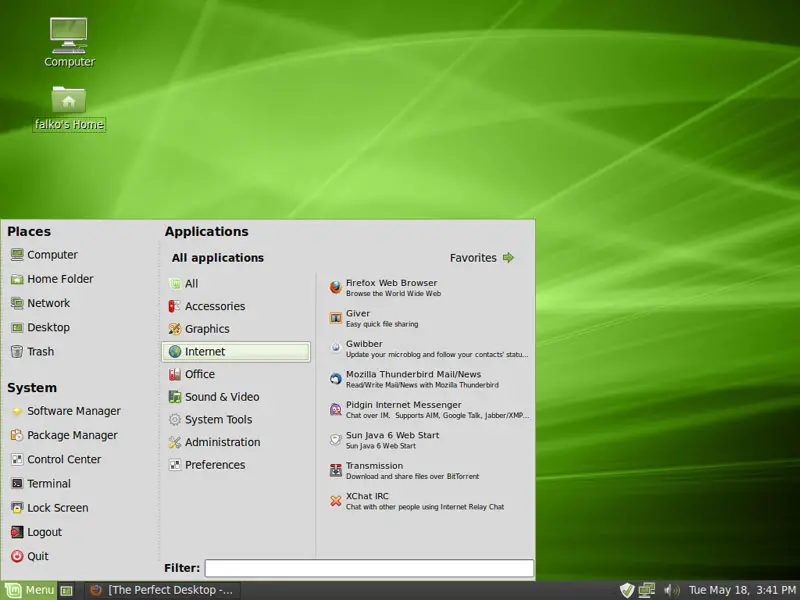Click the Quit power icon
The image size is (800, 600).
17,556
